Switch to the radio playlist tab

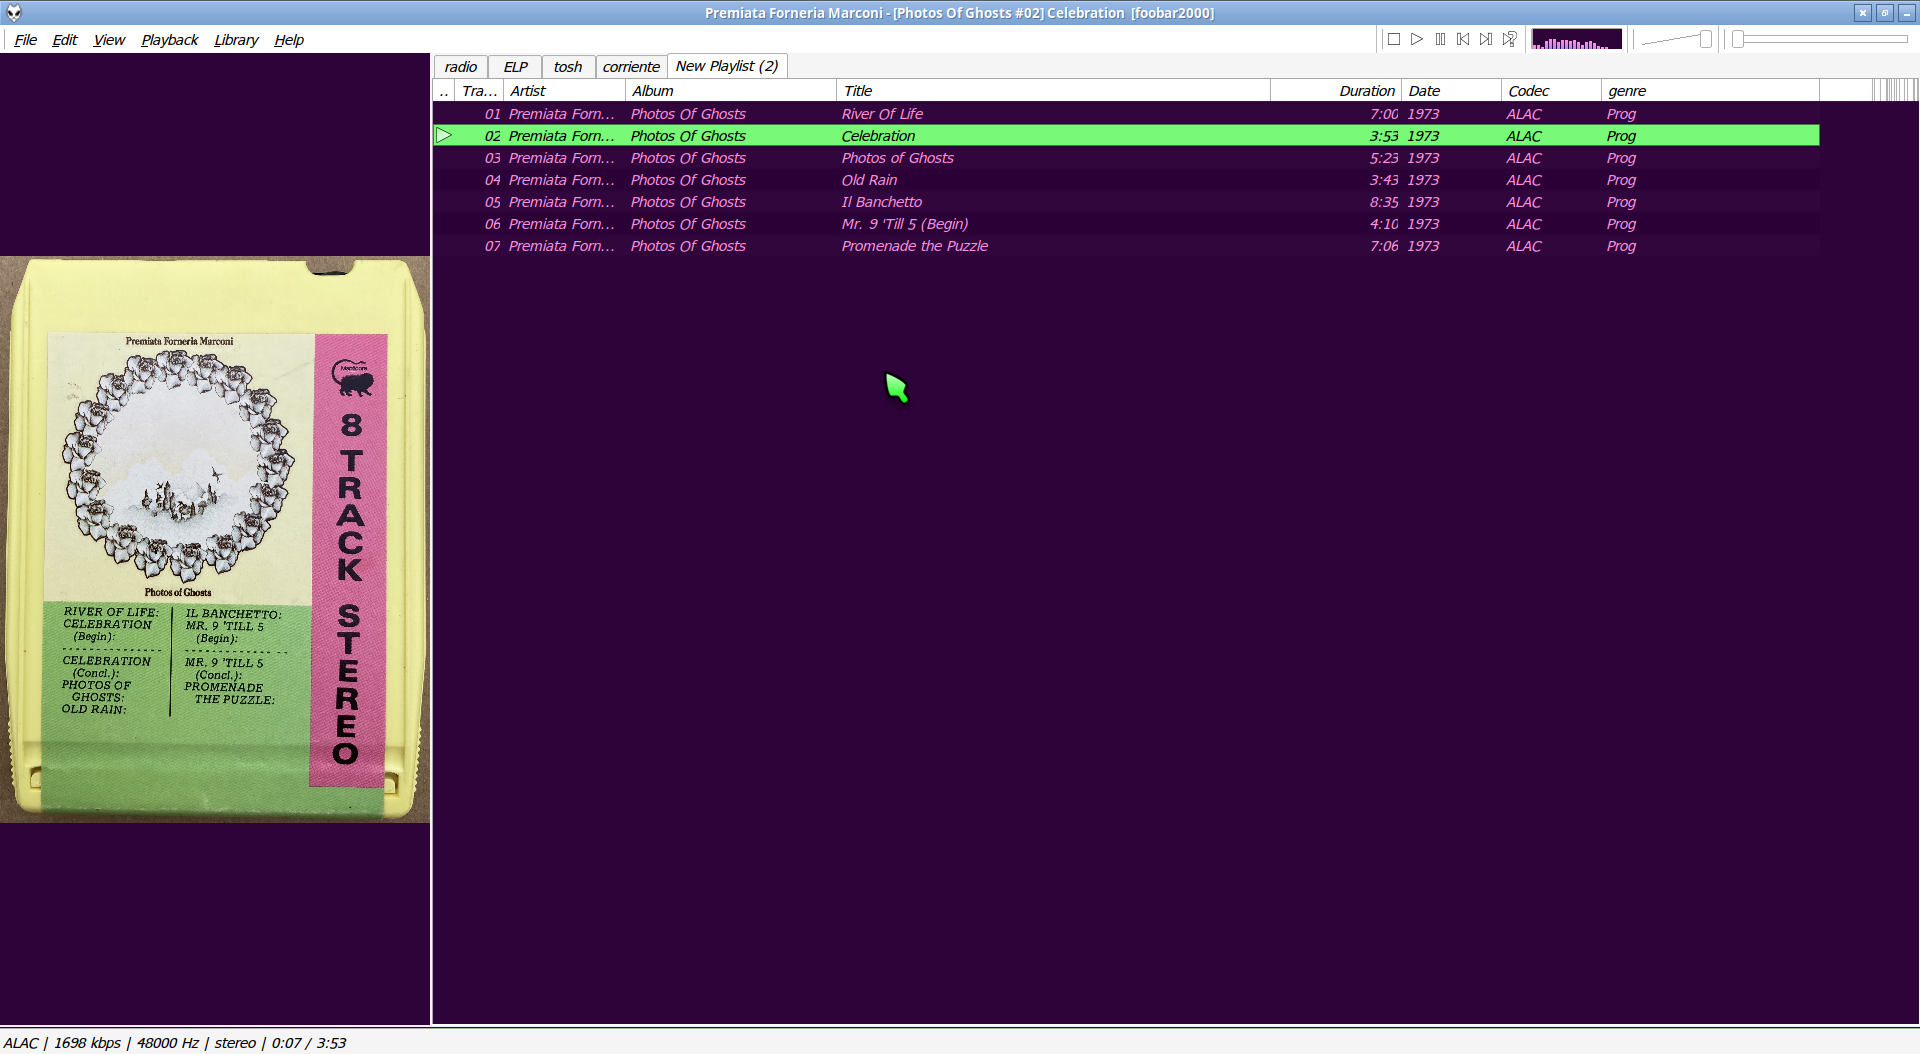pyautogui.click(x=461, y=67)
